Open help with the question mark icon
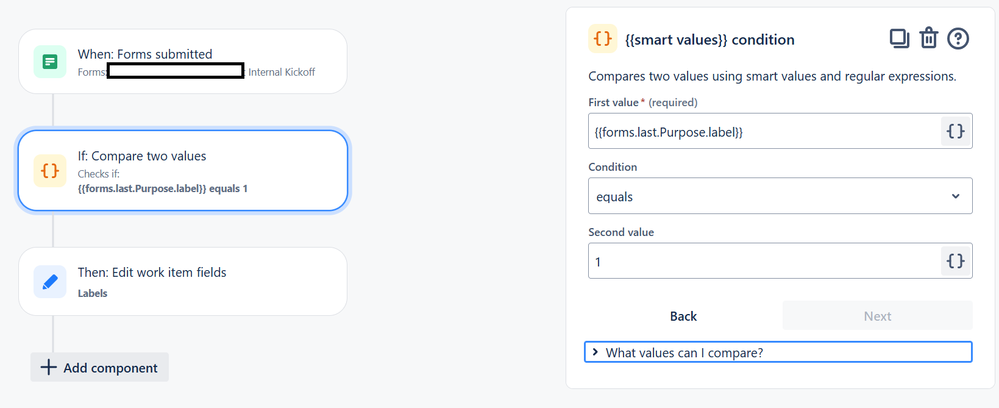The height and width of the screenshot is (408, 999). [958, 39]
